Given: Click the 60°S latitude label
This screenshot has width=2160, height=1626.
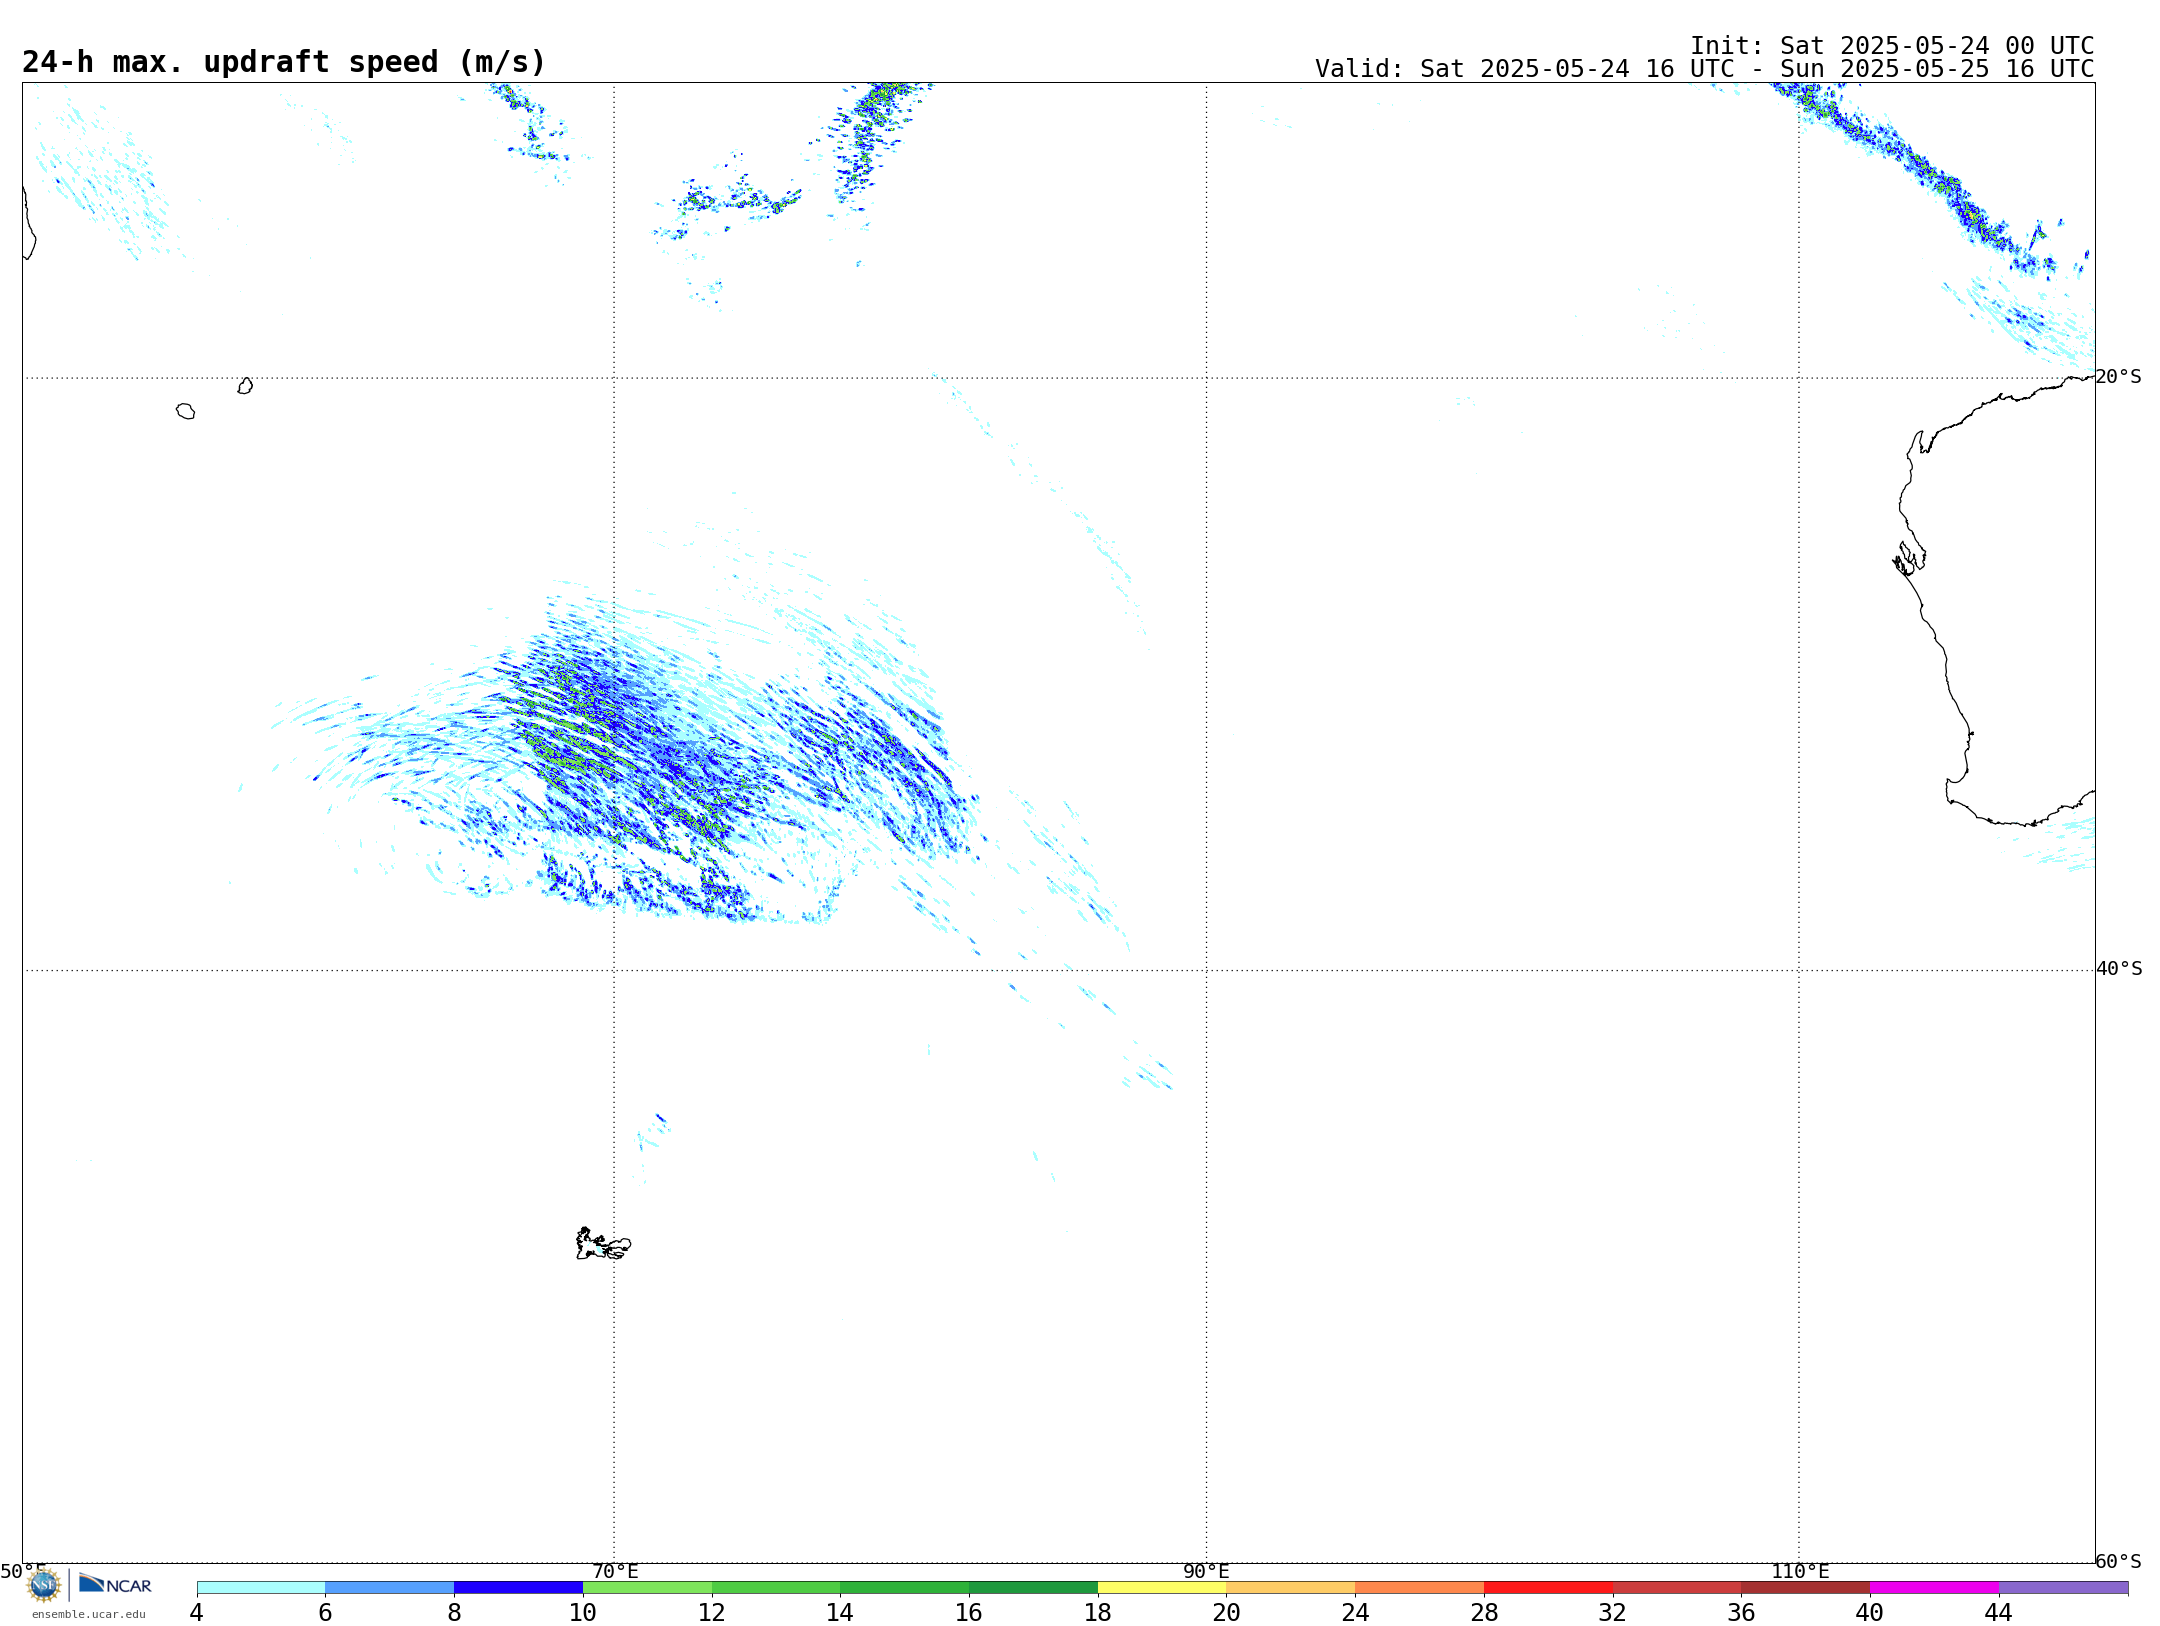Looking at the screenshot, I should (2119, 1561).
